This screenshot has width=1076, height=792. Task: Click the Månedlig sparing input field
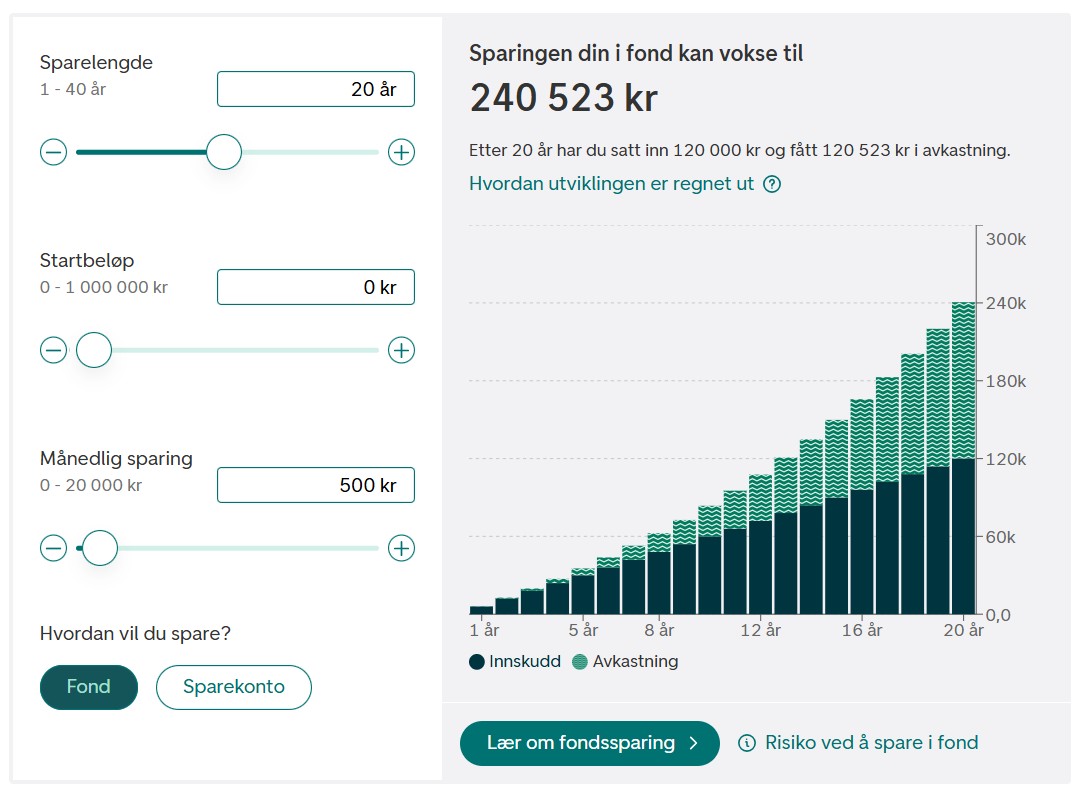[316, 486]
